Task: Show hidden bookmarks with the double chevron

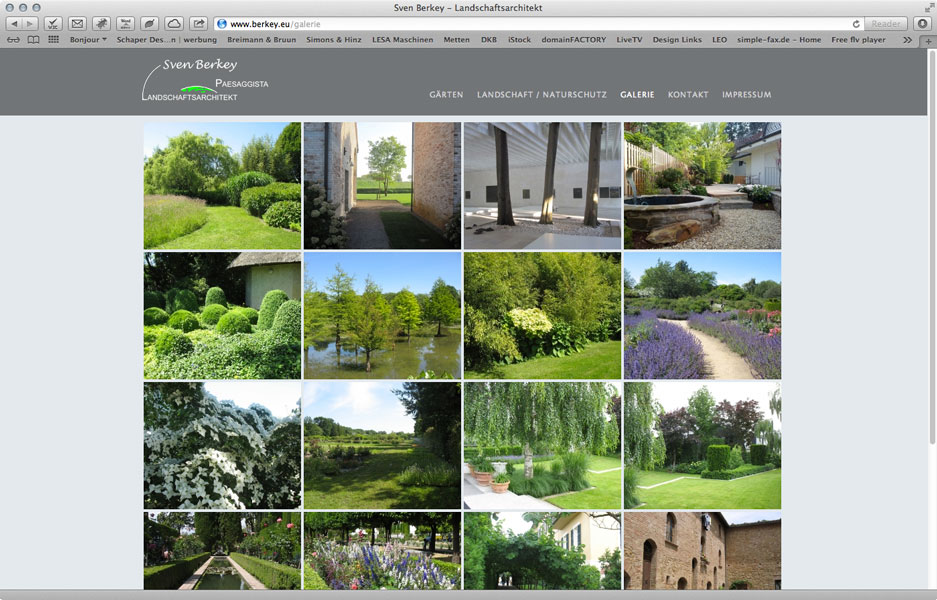Action: point(907,40)
